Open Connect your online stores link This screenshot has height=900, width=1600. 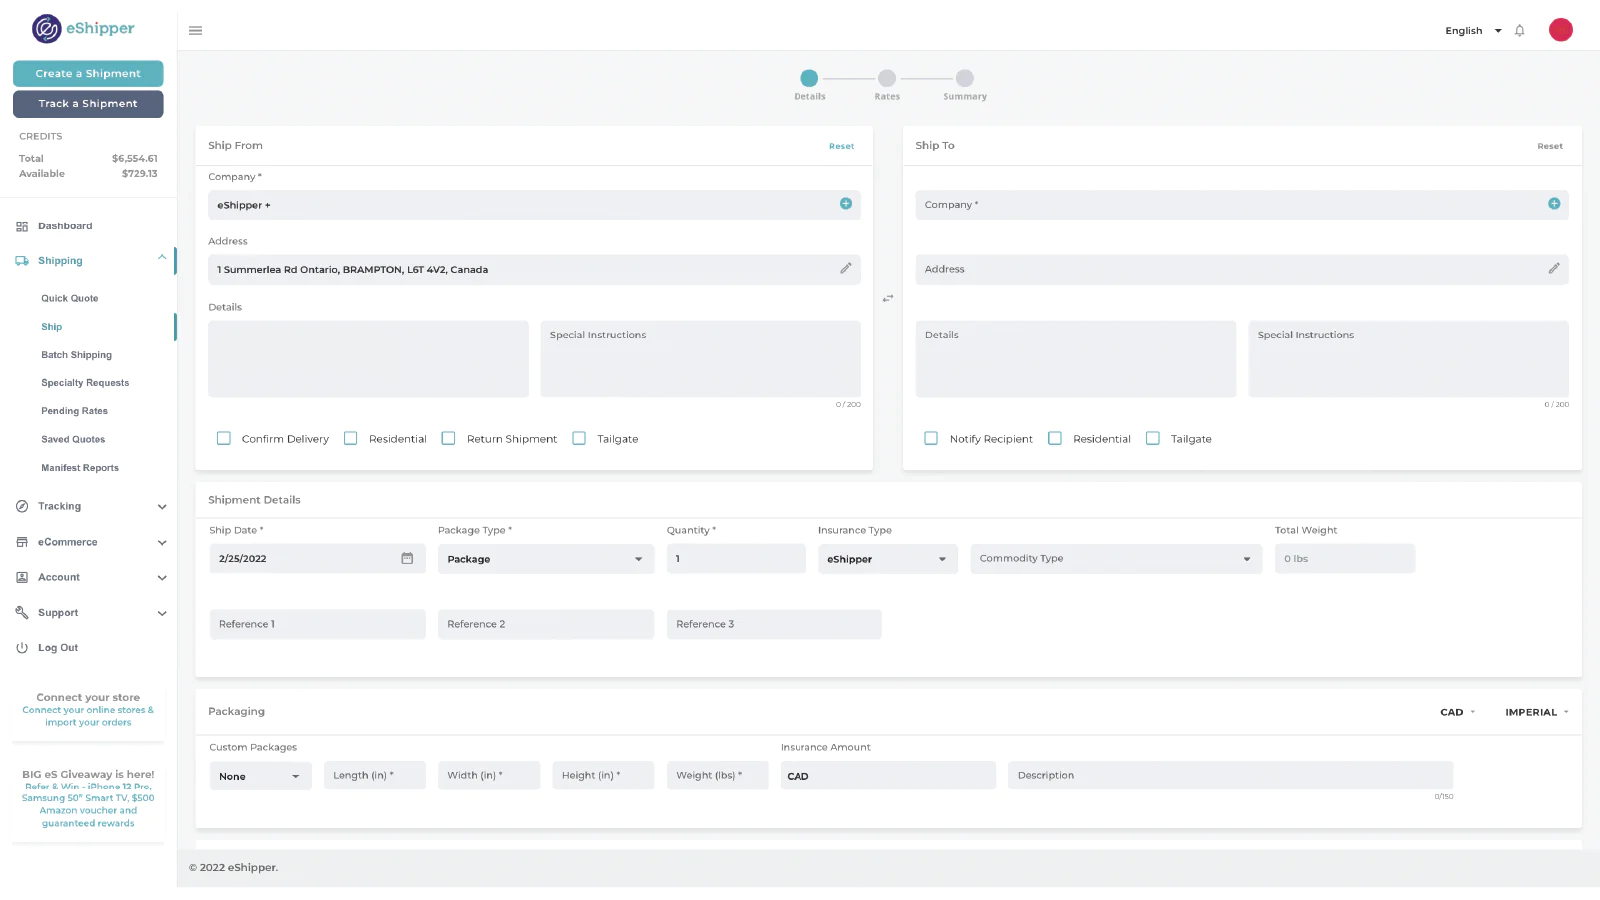pos(88,716)
